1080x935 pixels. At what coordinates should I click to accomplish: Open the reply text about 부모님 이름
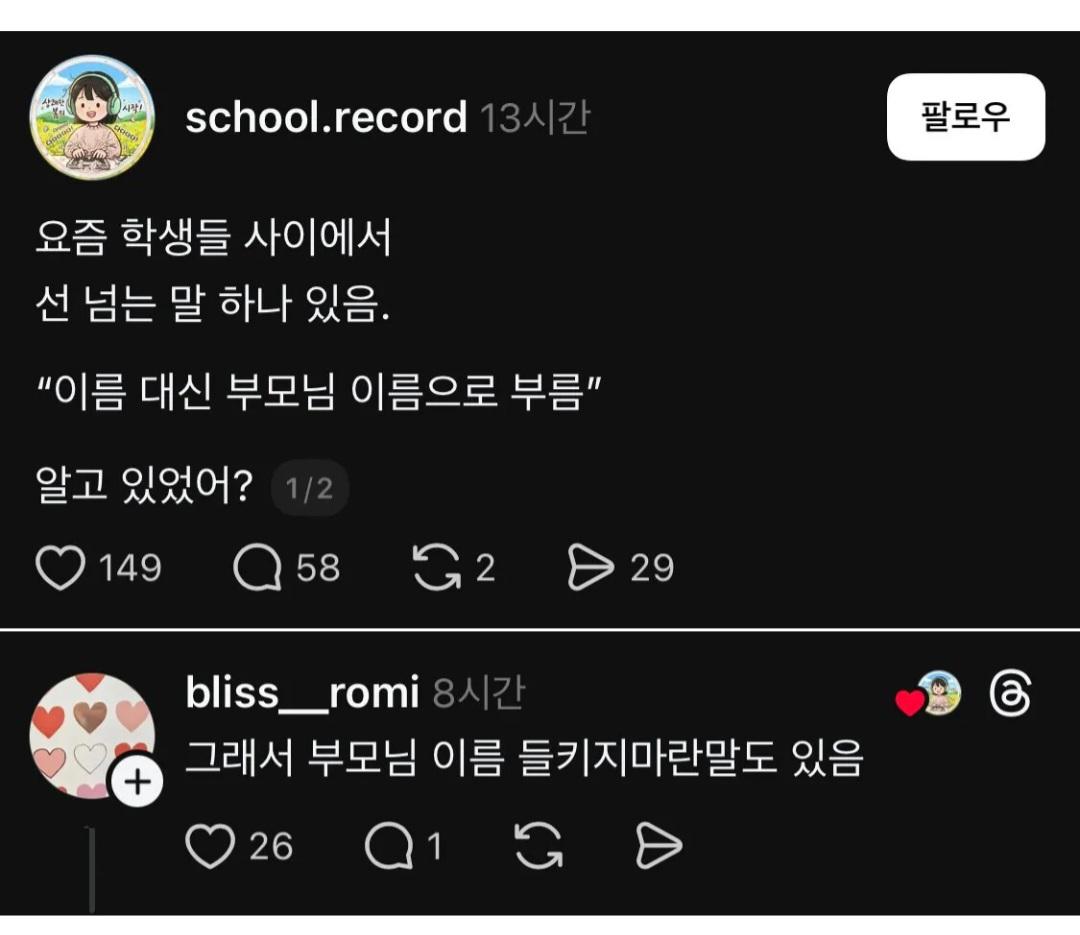pyautogui.click(x=524, y=760)
